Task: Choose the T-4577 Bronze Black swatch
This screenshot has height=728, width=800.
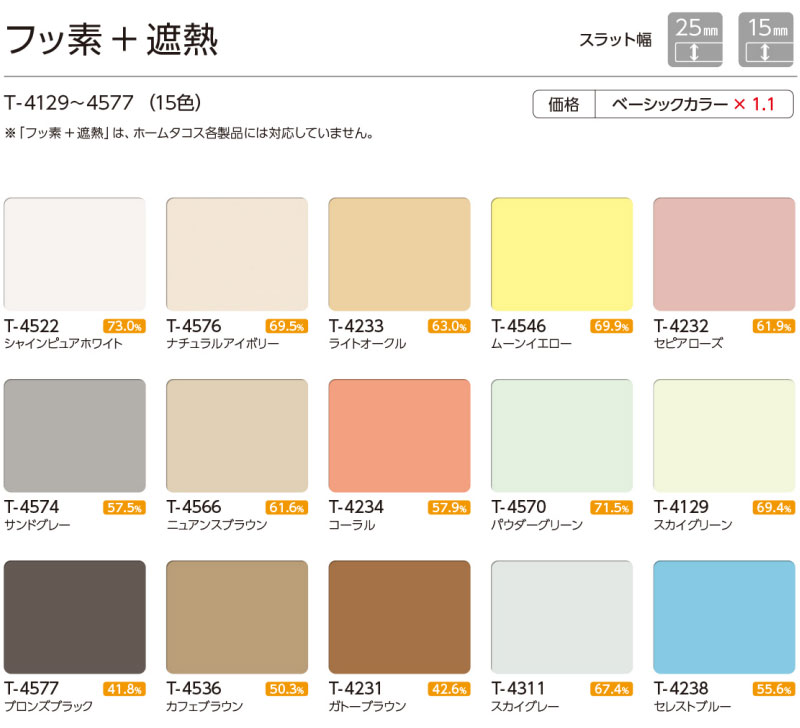Action: click(75, 616)
